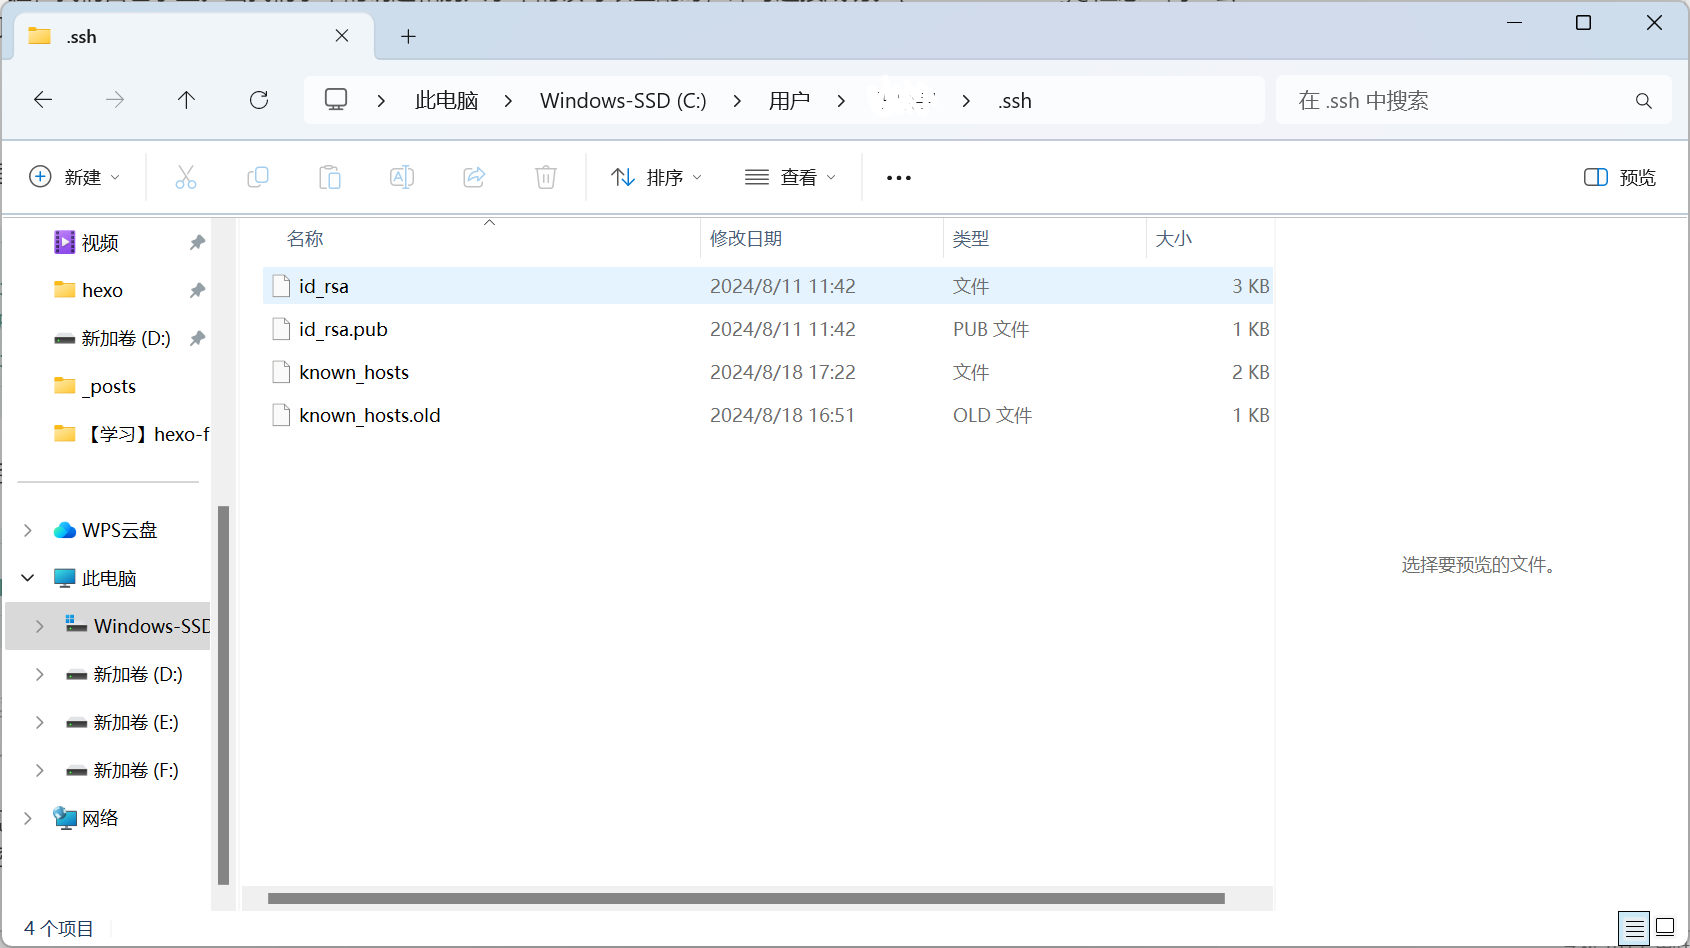
Task: Expand the WPS云盘 tree node
Action: 28,530
